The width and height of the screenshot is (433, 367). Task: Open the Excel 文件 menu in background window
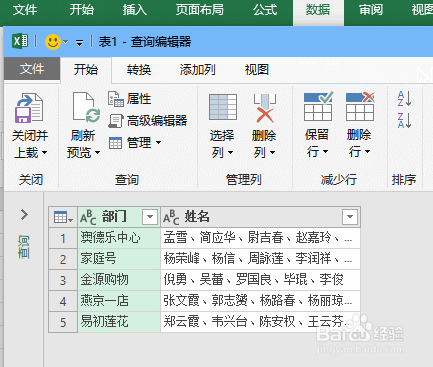click(25, 10)
